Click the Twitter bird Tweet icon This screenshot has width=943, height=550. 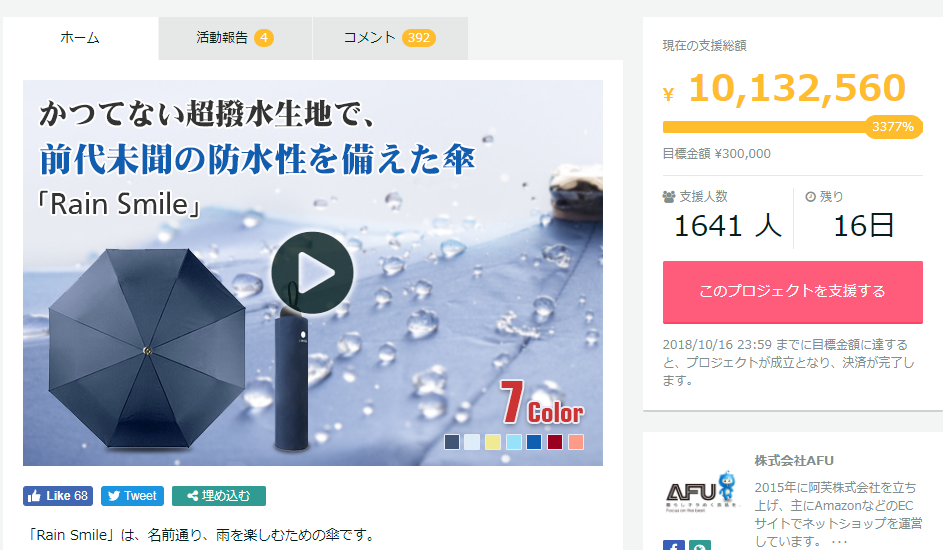pyautogui.click(x=114, y=496)
